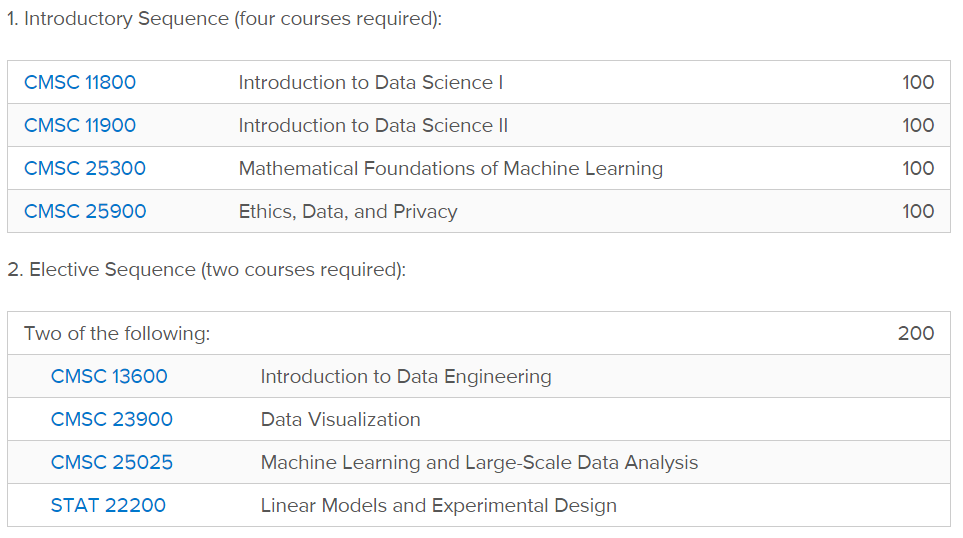Open the CMSC 11900 course link
Image resolution: width=963 pixels, height=538 pixels.
tap(80, 126)
